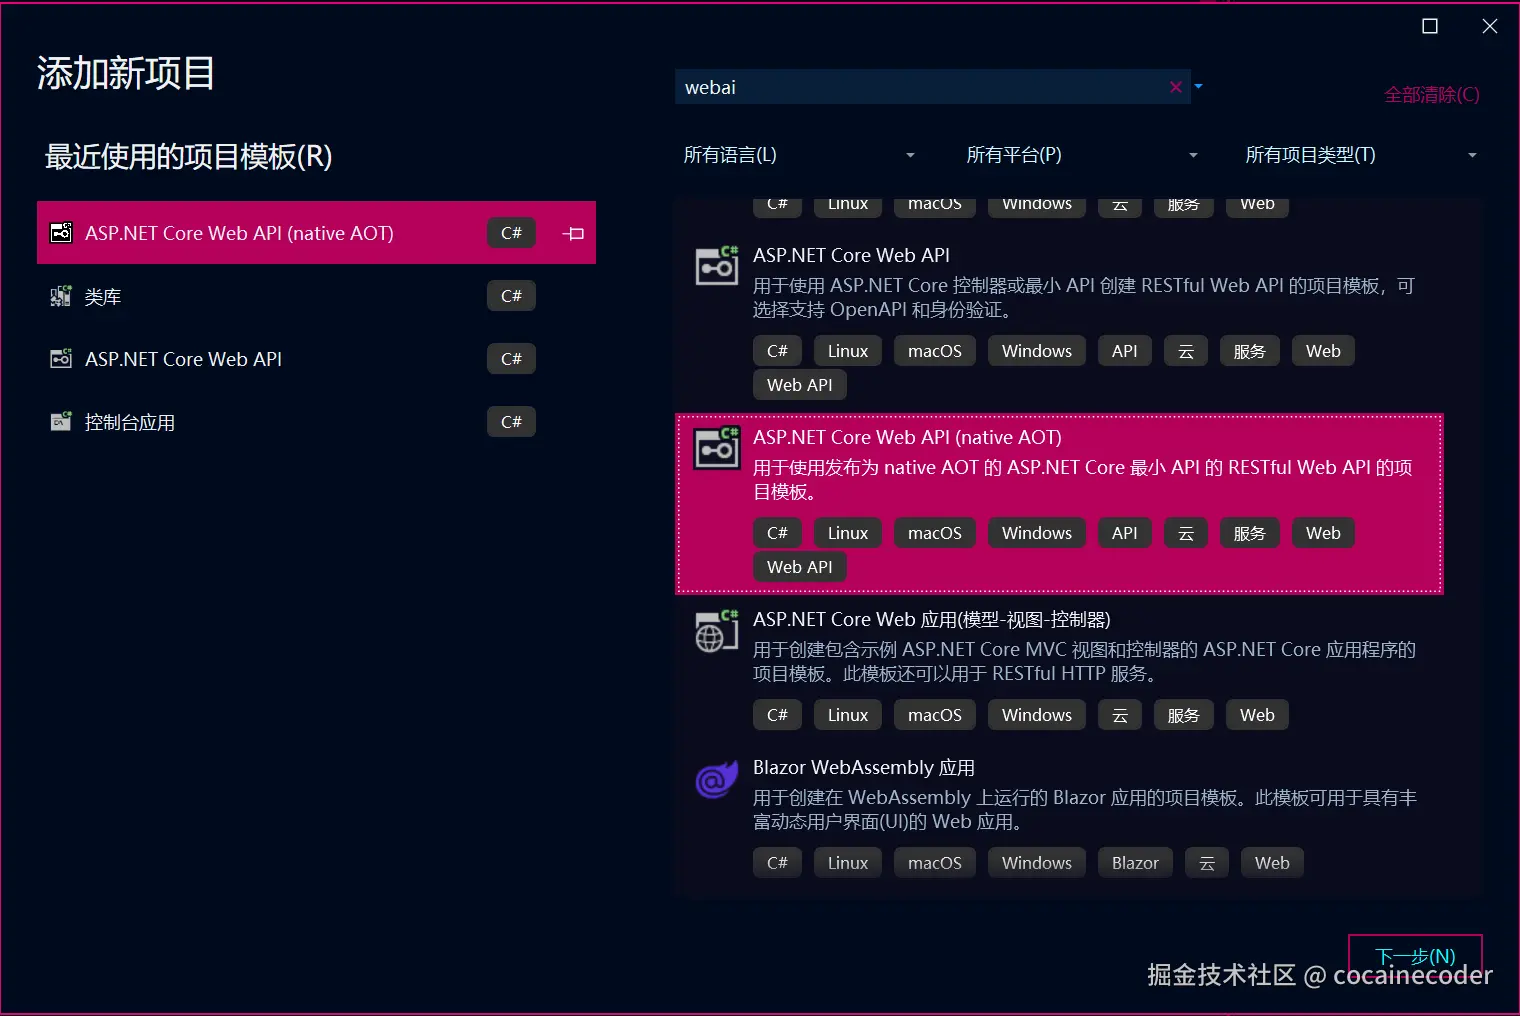1520x1016 pixels.
Task: Click 云 tag under Blazor WebAssembly 应用
Action: (1207, 863)
